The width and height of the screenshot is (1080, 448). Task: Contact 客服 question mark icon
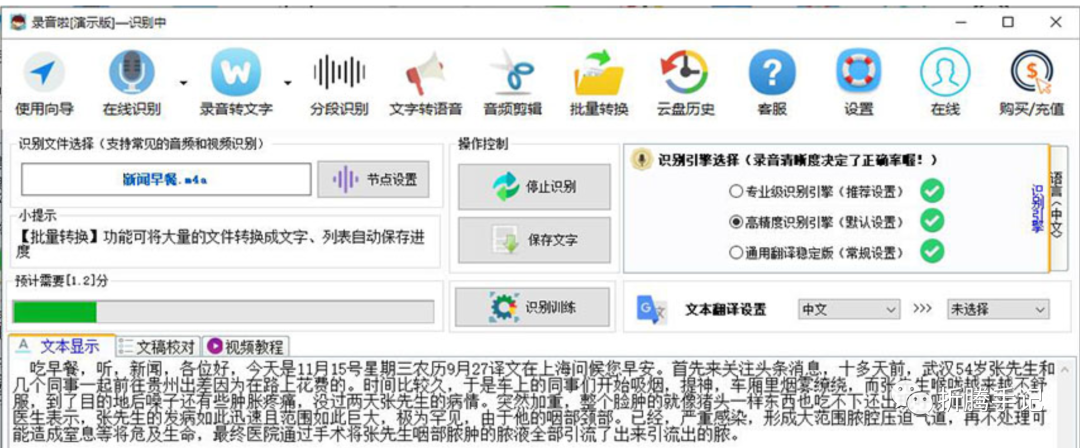tap(772, 74)
